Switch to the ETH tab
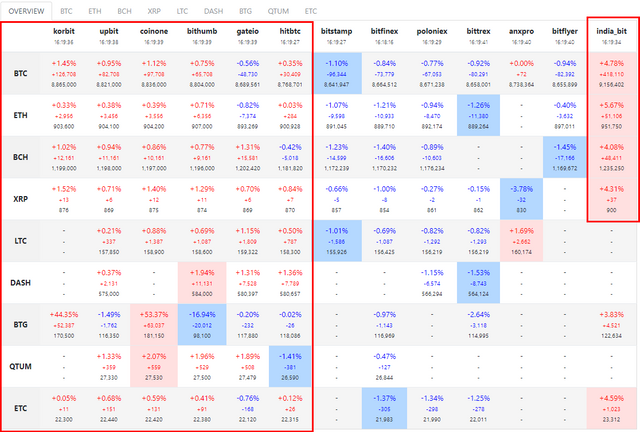Image resolution: width=640 pixels, height=432 pixels. pyautogui.click(x=95, y=11)
